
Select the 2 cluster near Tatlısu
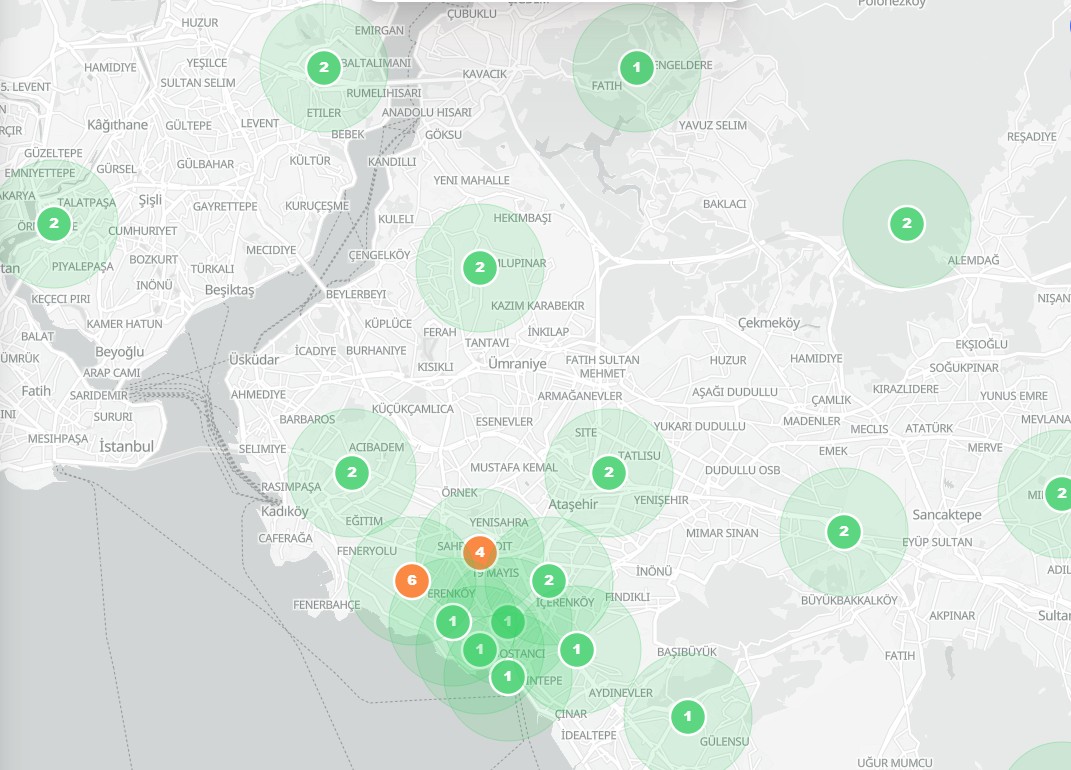point(609,472)
